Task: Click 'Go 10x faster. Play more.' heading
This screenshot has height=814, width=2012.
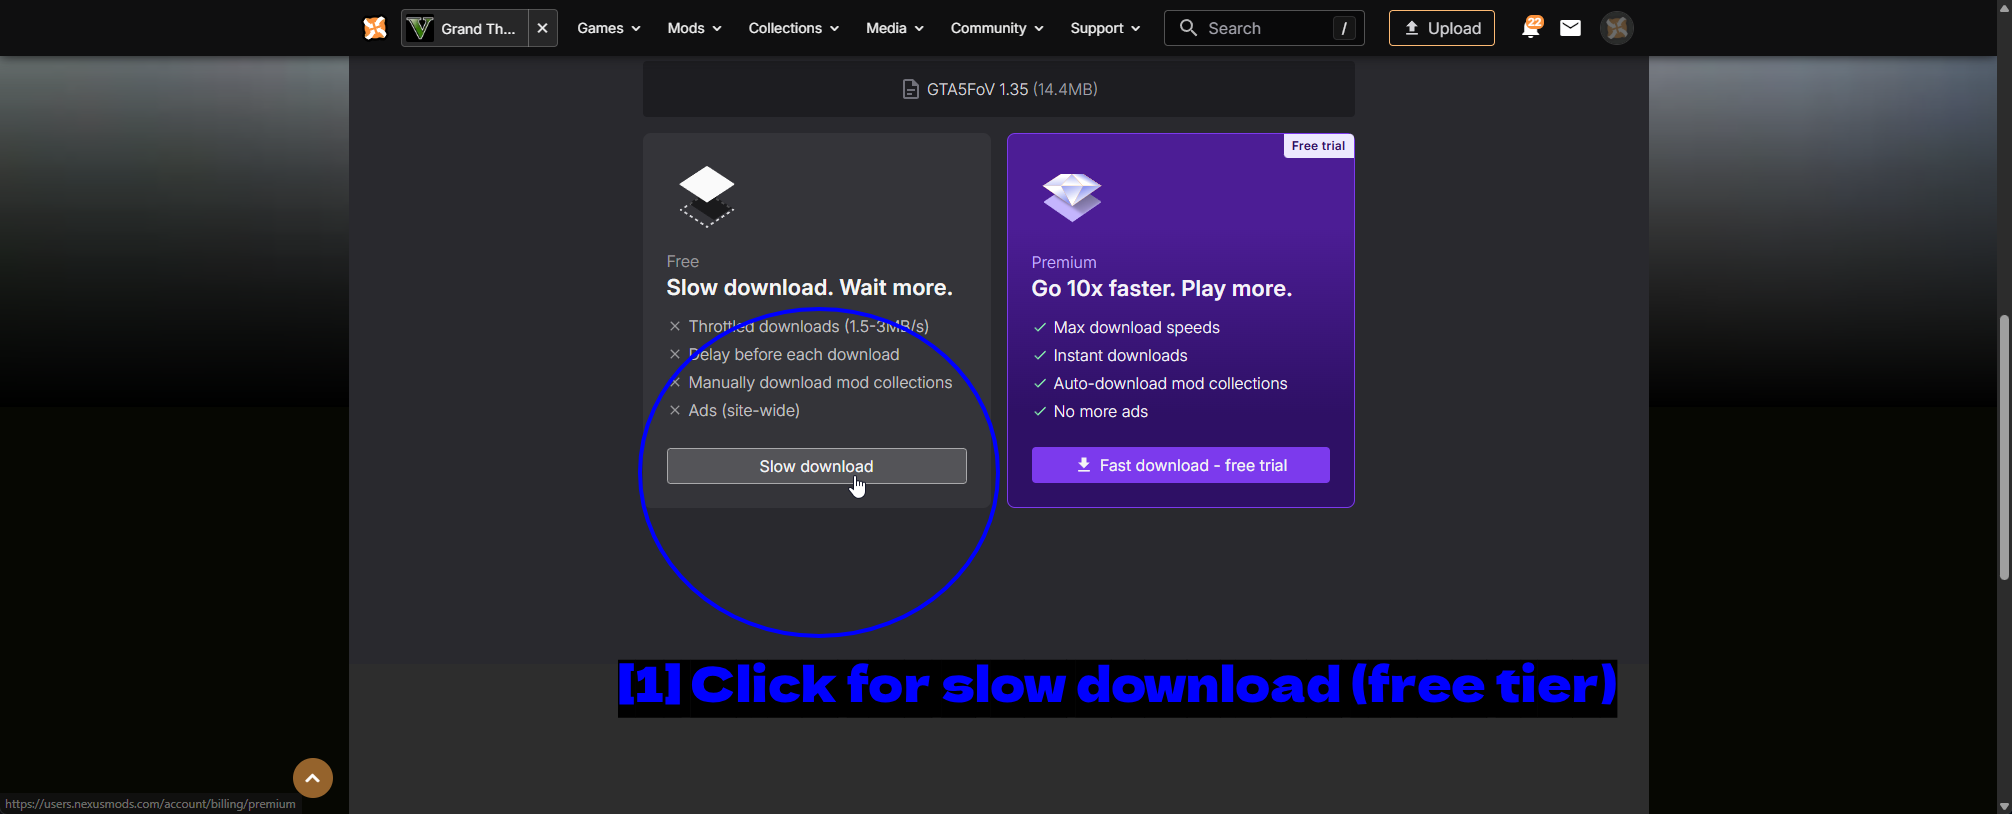Action: click(x=1161, y=288)
